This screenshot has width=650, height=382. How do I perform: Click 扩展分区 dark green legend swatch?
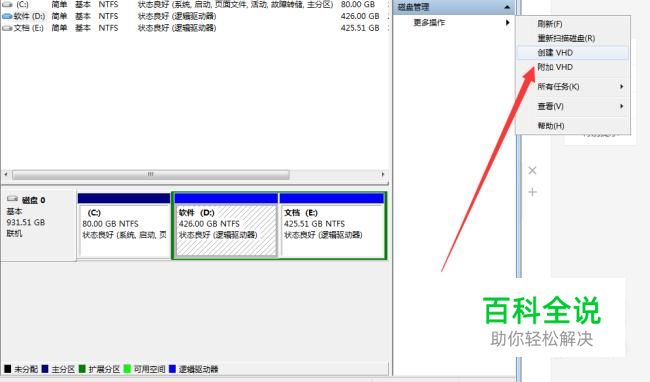(82, 369)
